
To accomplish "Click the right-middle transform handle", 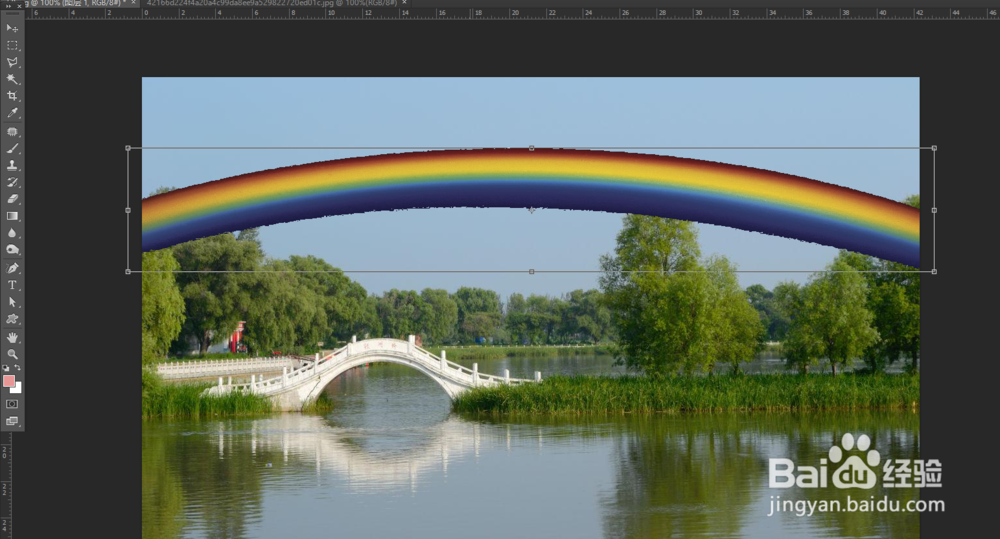I will click(x=934, y=210).
